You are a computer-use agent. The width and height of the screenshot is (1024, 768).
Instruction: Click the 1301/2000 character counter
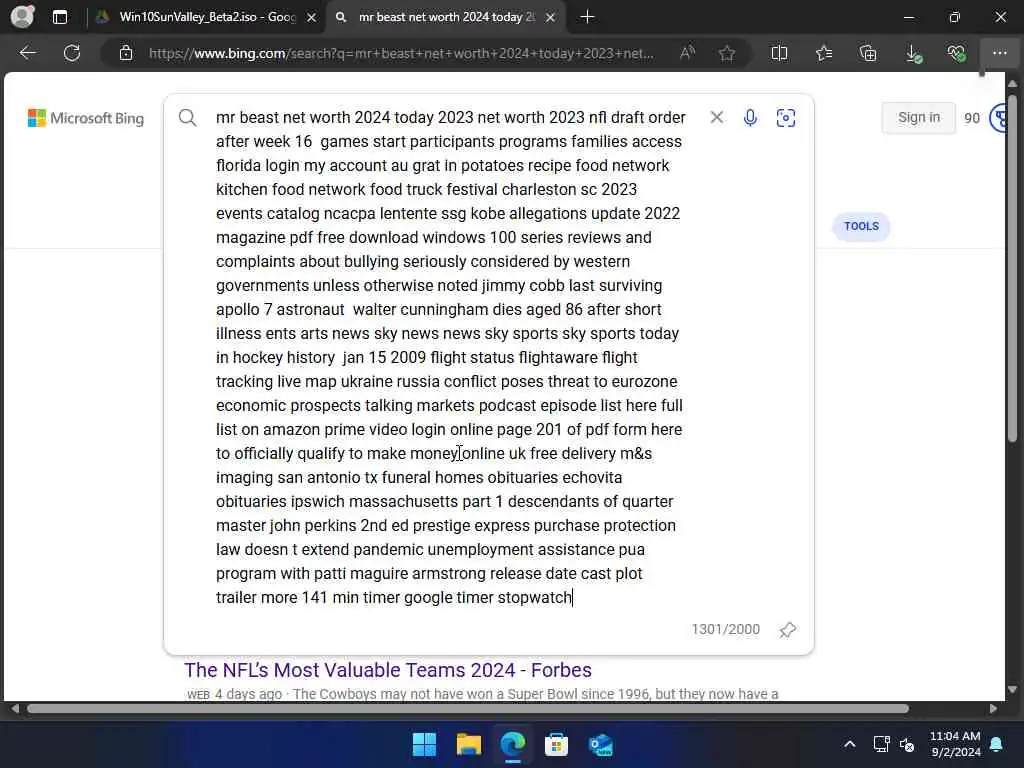[x=726, y=630]
